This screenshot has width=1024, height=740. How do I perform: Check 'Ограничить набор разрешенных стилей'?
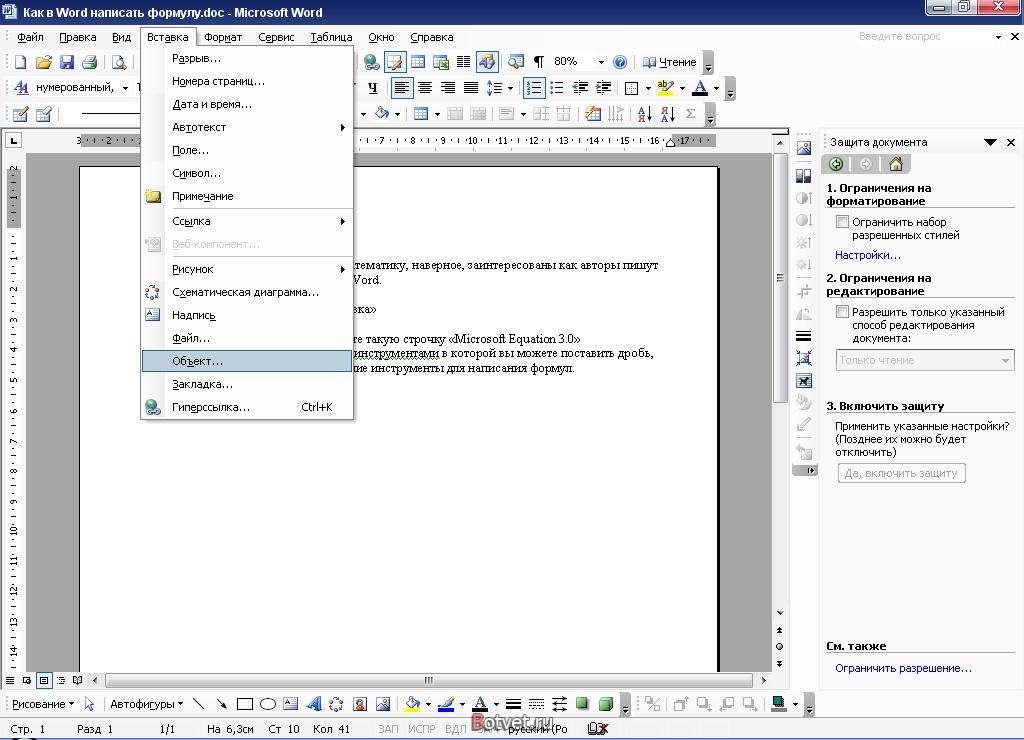point(842,222)
